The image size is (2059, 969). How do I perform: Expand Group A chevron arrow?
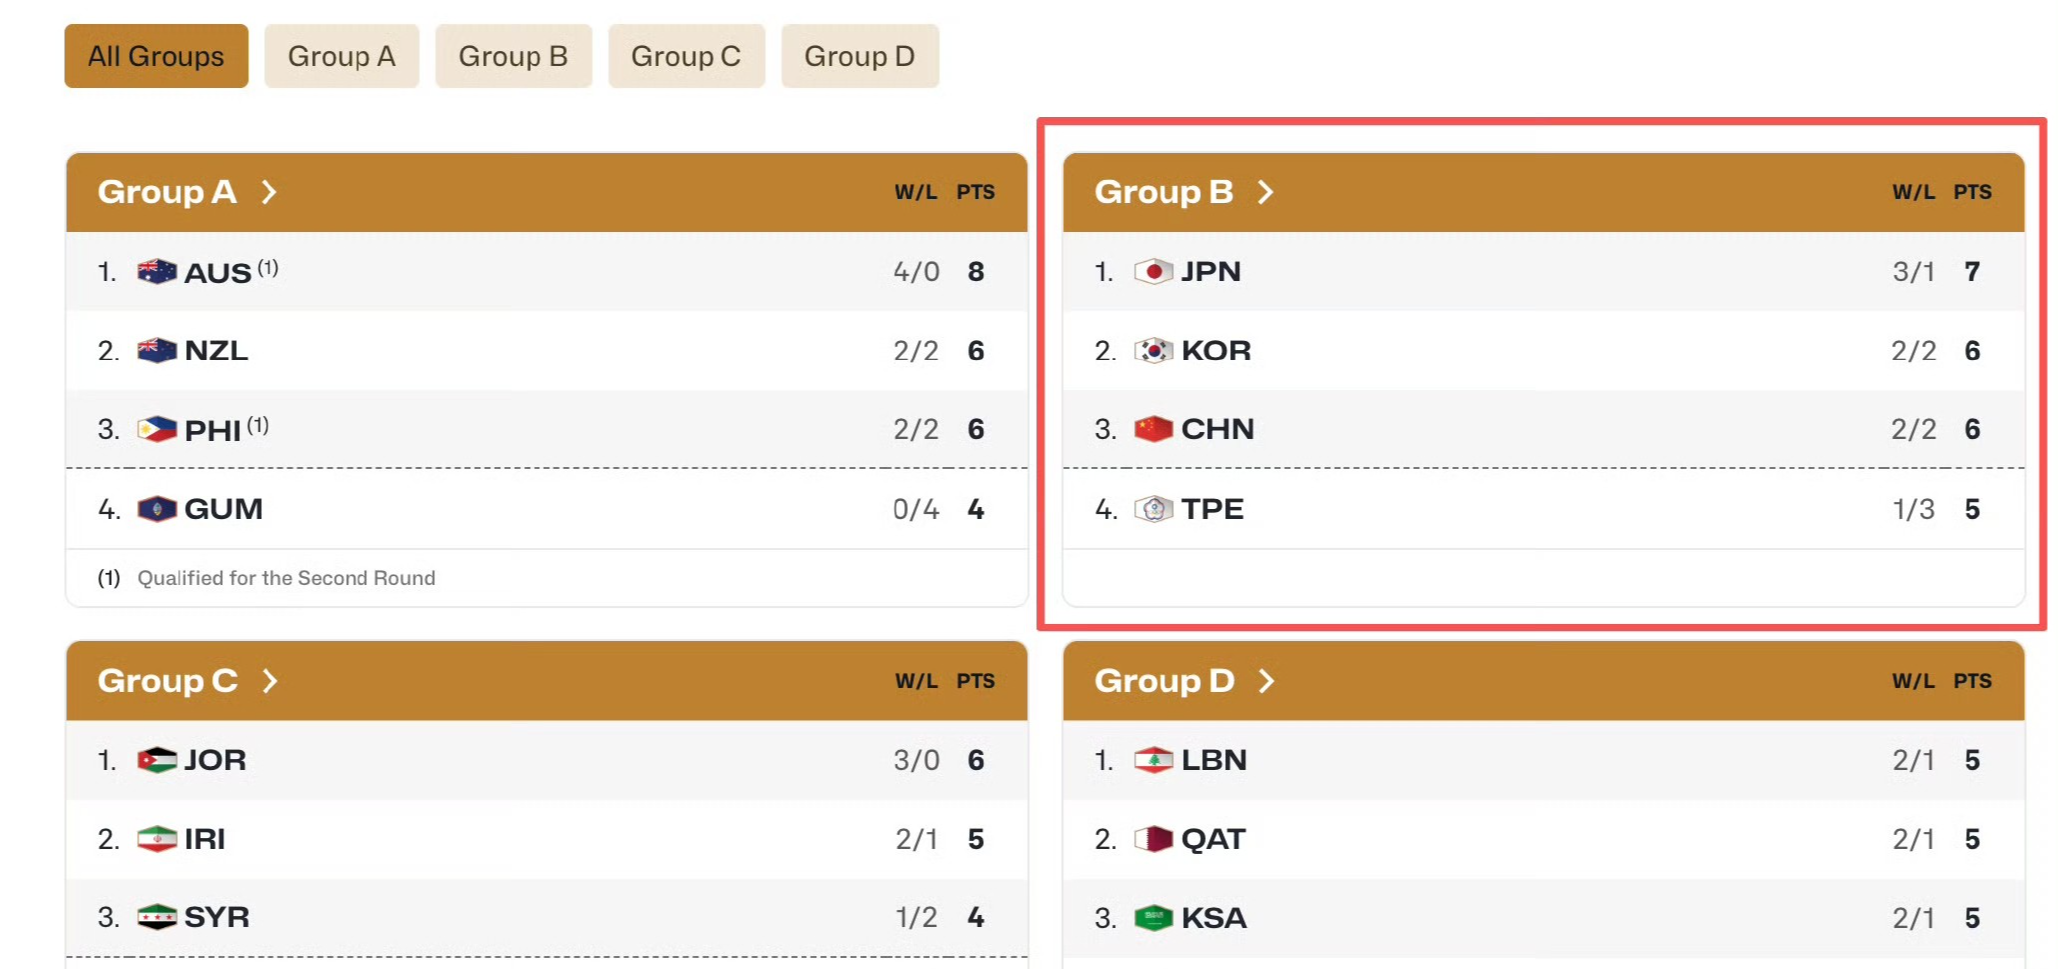click(x=269, y=192)
